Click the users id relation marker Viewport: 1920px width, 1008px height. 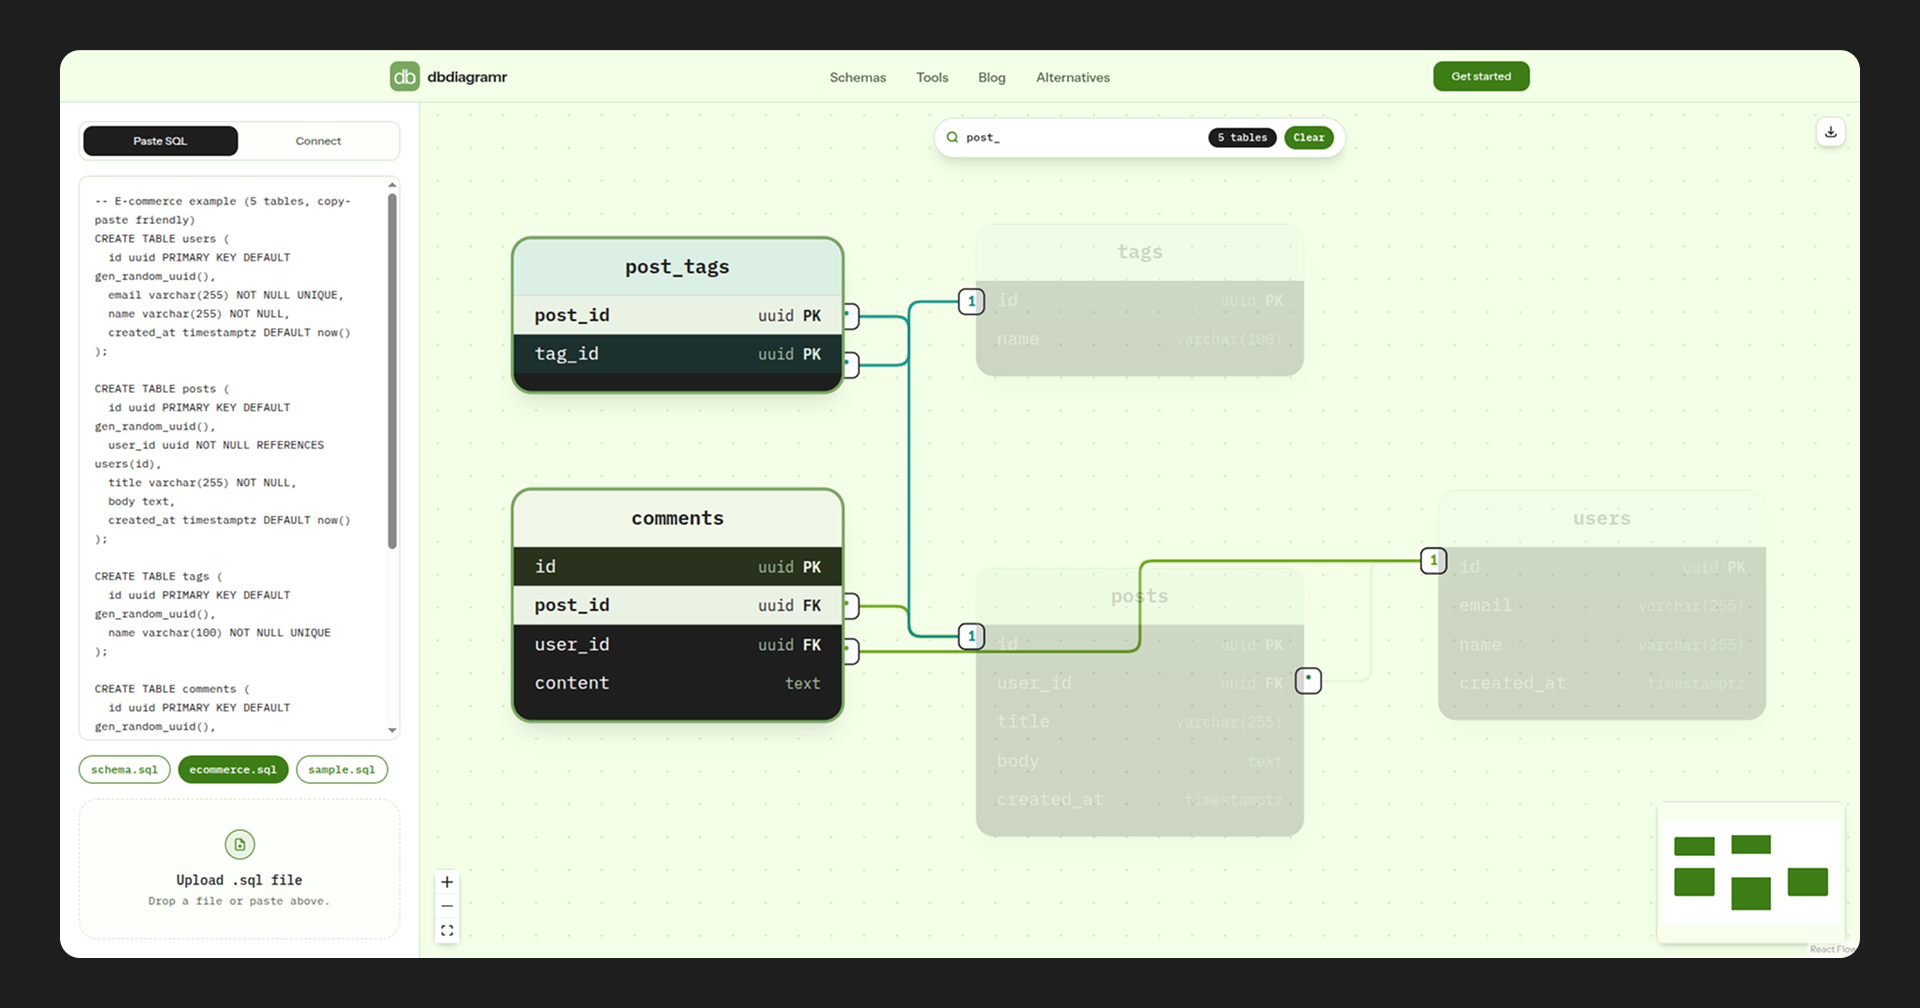(x=1433, y=561)
